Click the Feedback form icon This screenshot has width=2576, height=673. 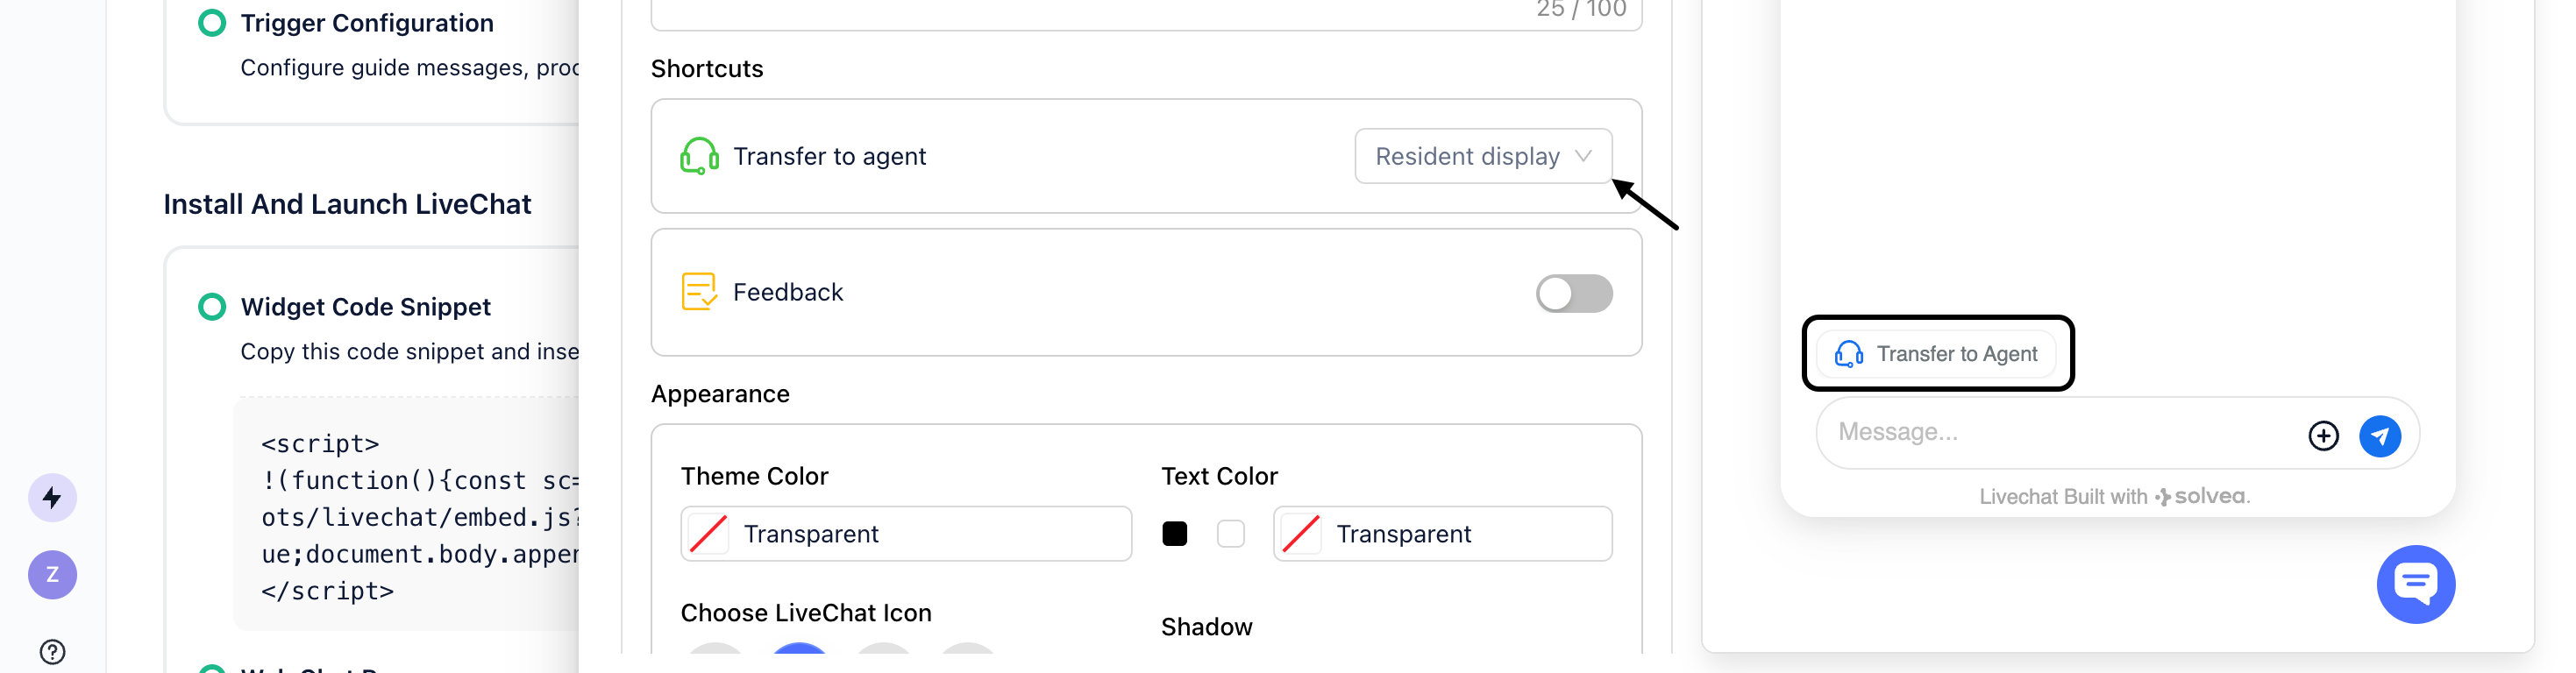click(698, 292)
